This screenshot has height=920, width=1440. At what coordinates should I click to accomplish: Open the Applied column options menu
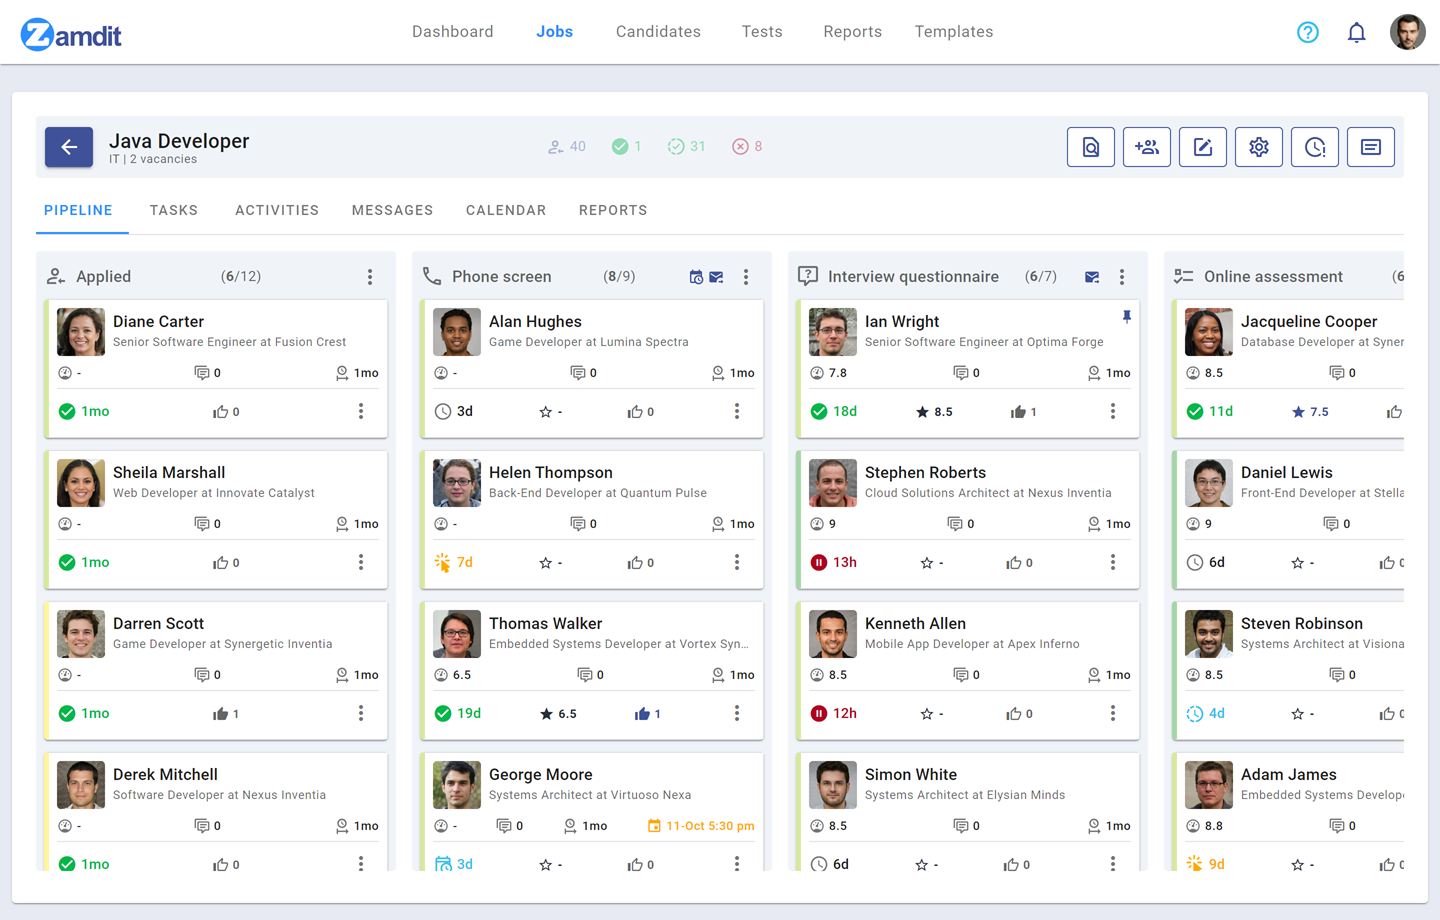[370, 276]
